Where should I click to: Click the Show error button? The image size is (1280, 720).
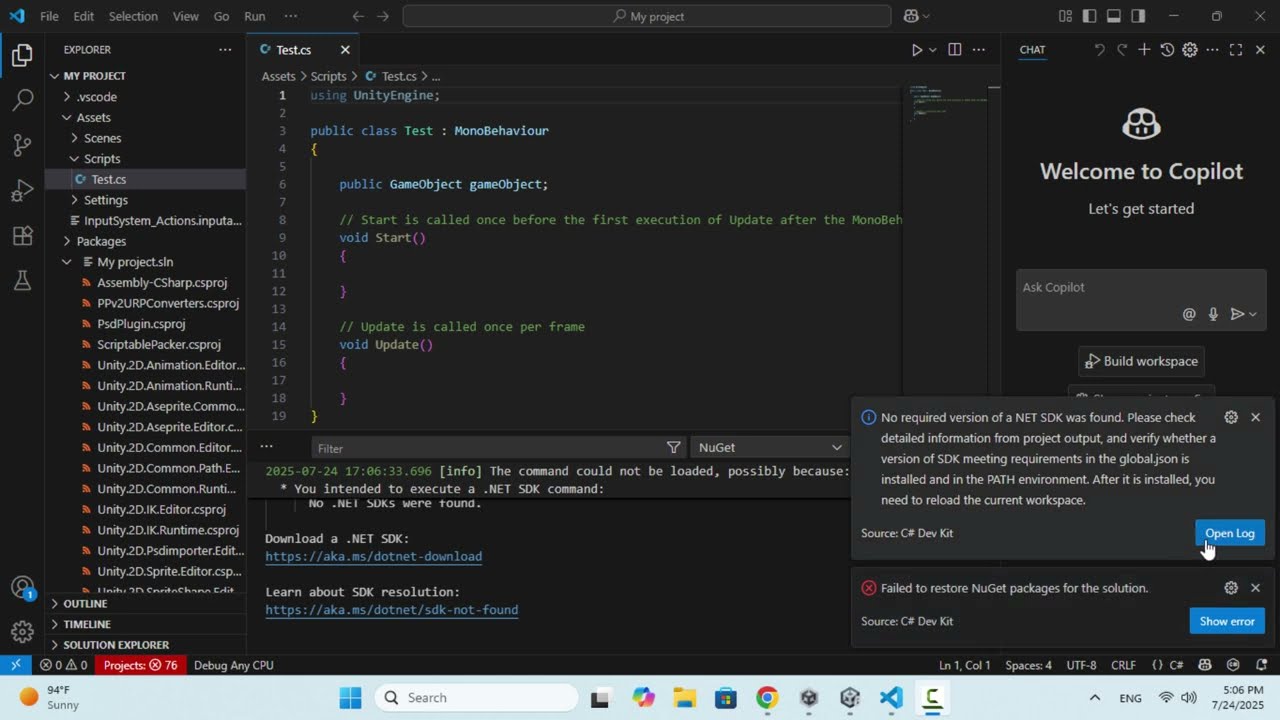point(1227,621)
